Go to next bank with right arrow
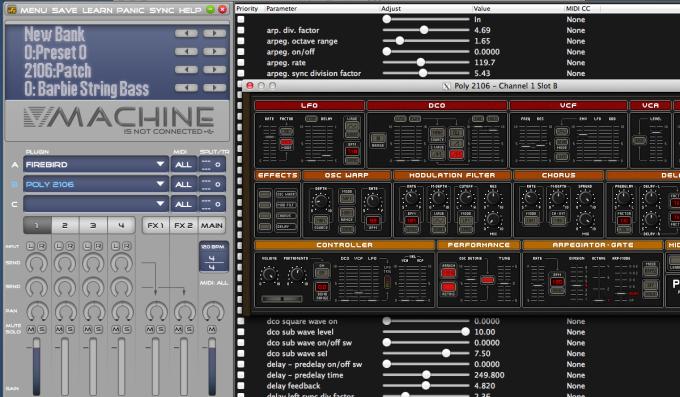The height and width of the screenshot is (397, 680). [x=215, y=33]
